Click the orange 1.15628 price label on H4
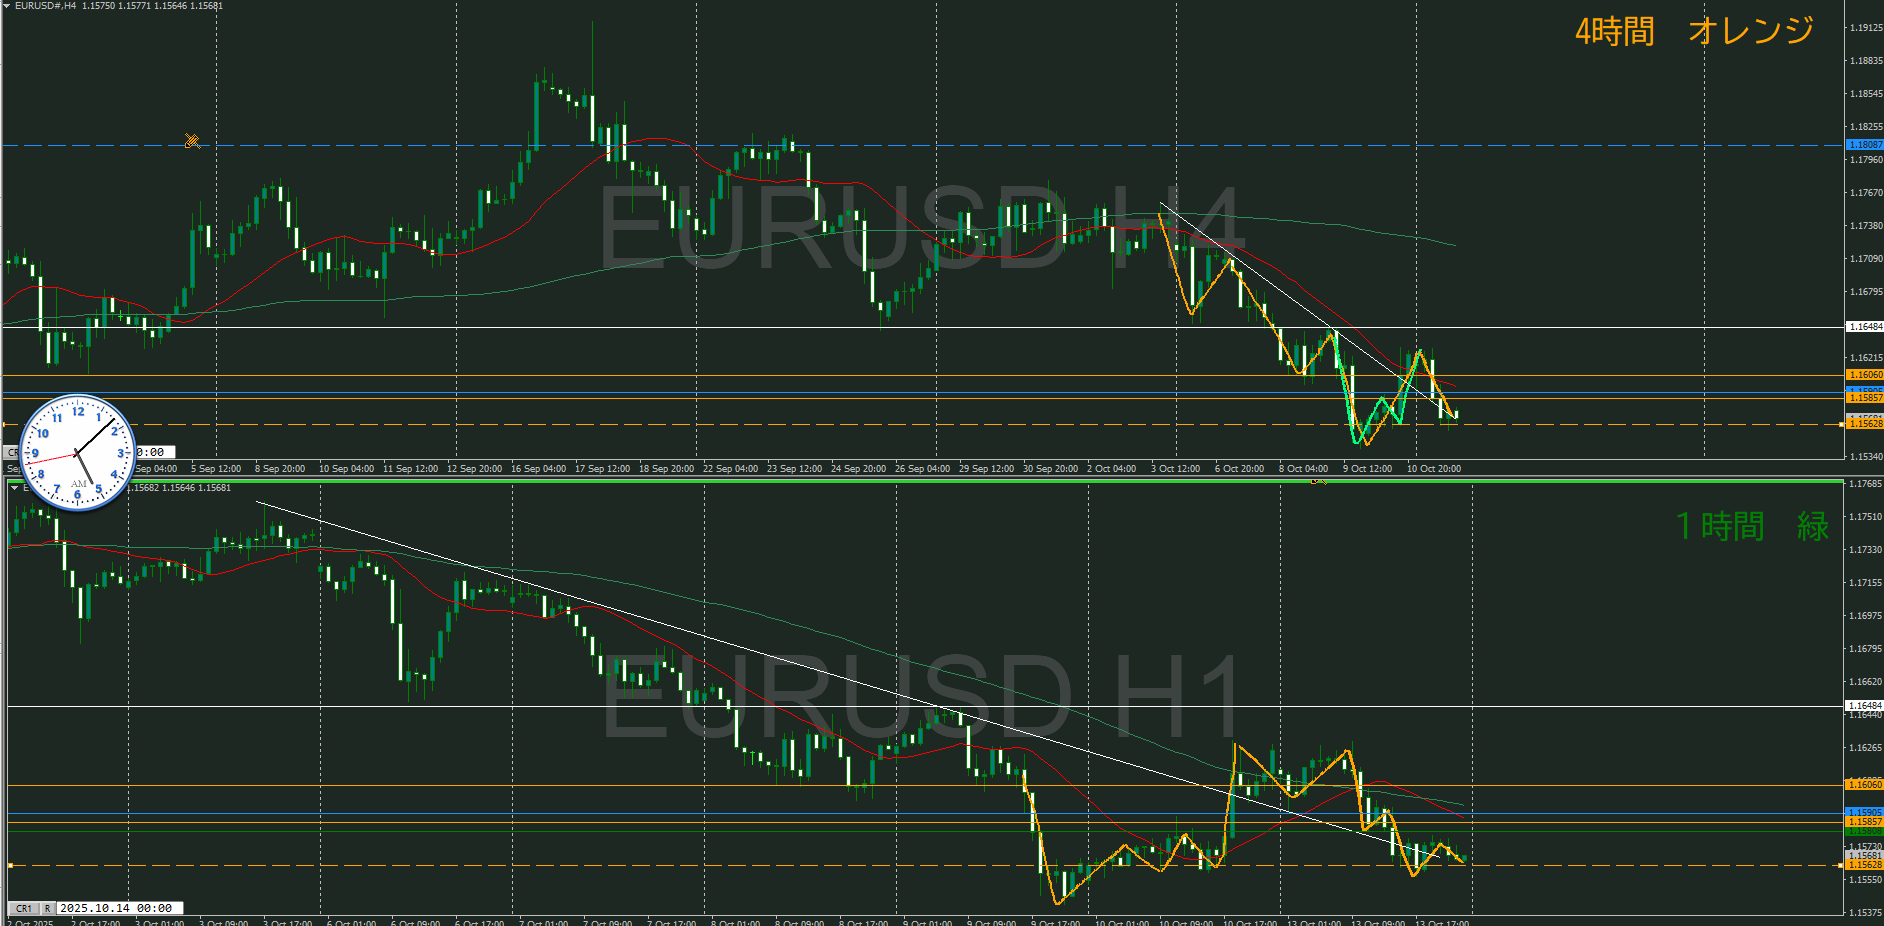Image resolution: width=1884 pixels, height=926 pixels. (1864, 424)
